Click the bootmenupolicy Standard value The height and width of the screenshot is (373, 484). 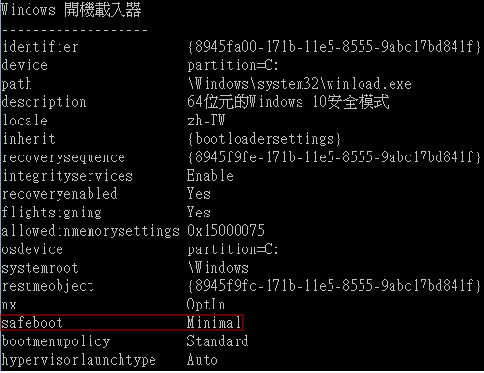click(217, 341)
